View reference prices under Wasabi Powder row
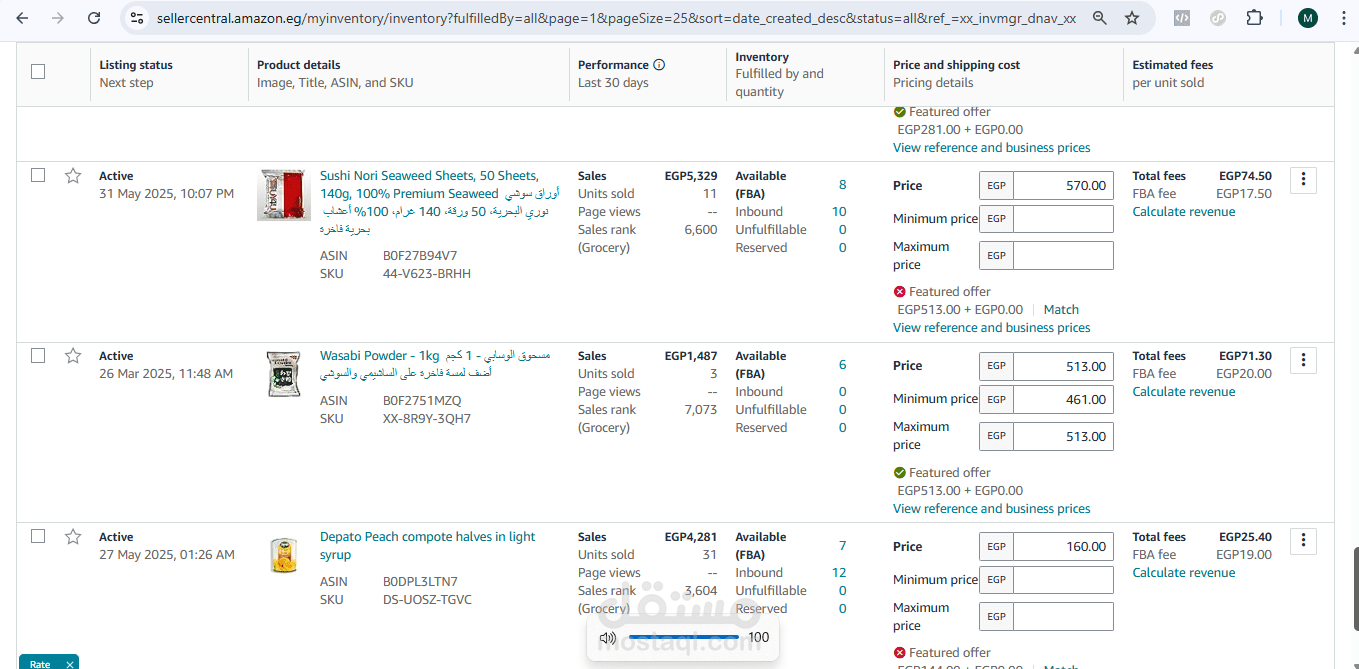1359x669 pixels. (991, 509)
